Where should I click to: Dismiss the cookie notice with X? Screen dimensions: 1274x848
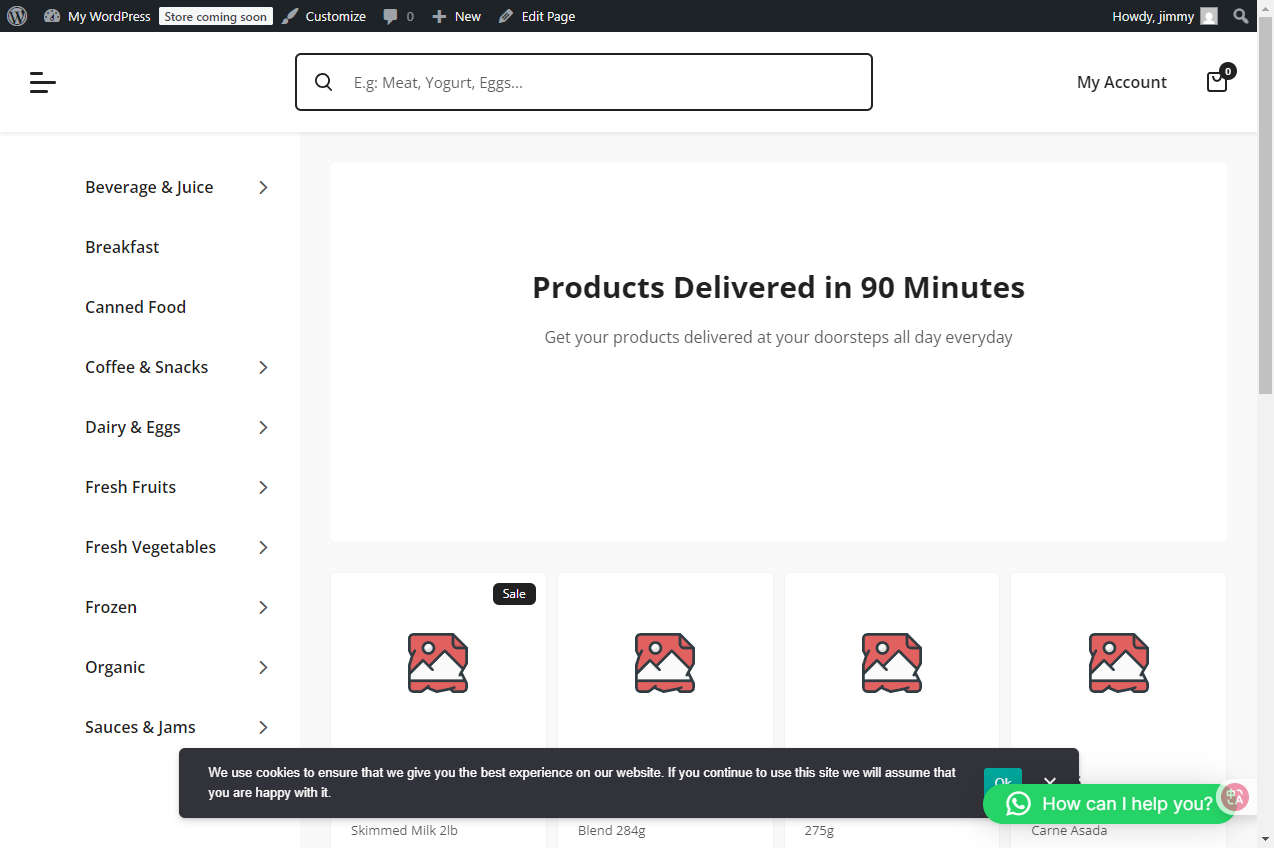1049,782
